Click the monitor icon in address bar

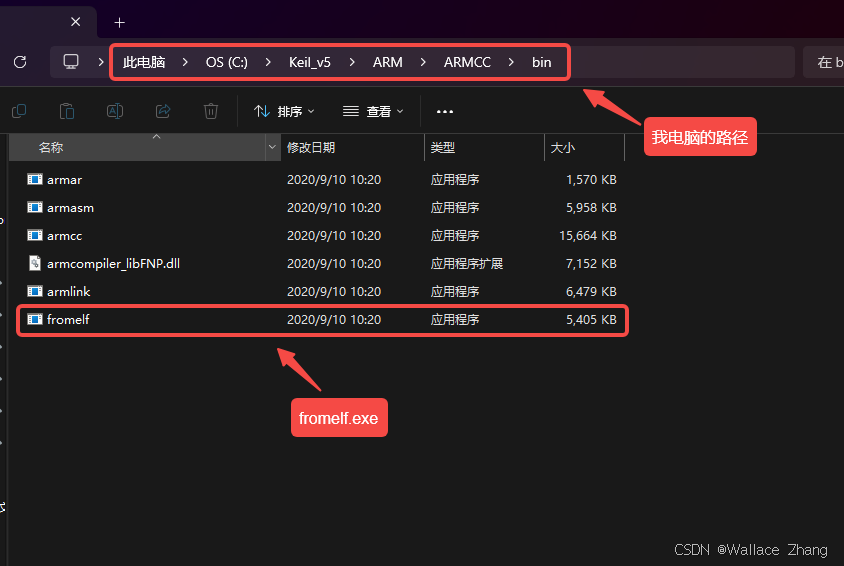tap(71, 62)
